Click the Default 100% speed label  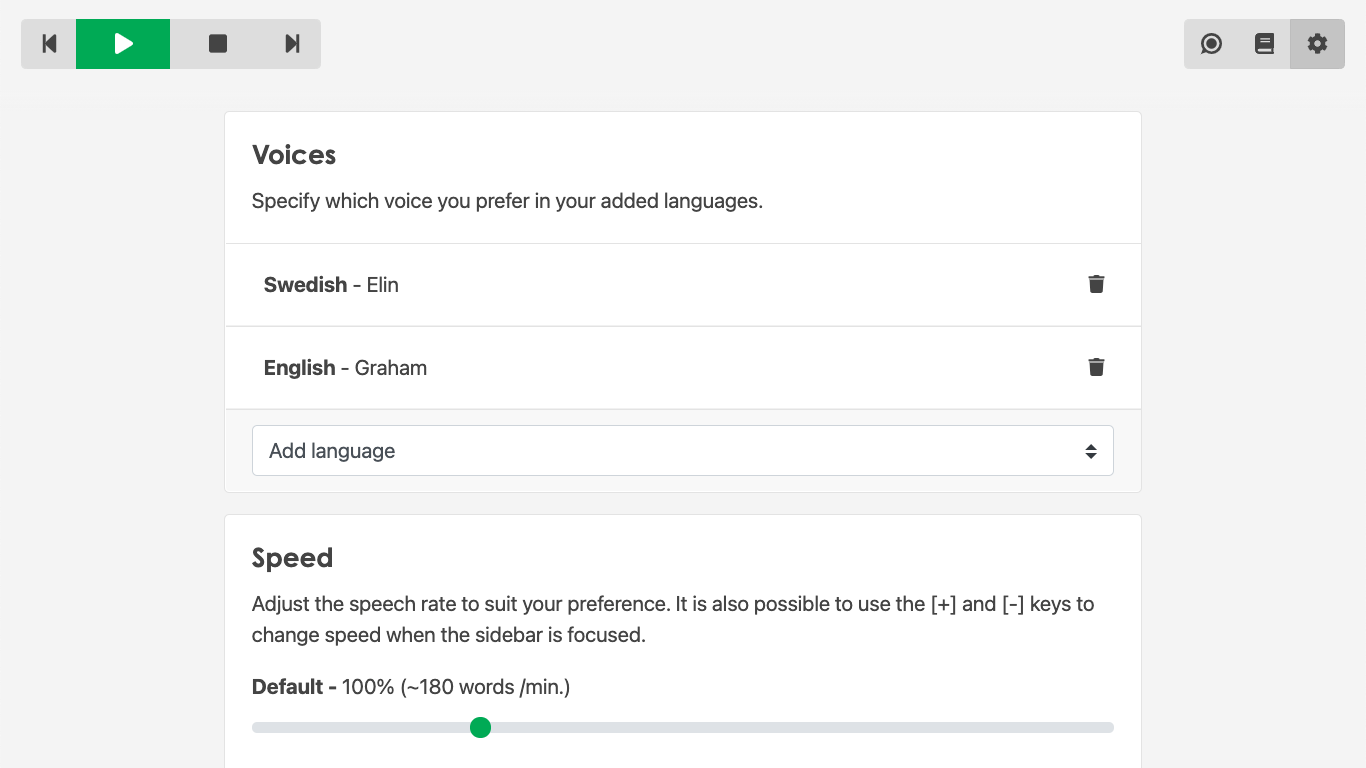point(410,687)
